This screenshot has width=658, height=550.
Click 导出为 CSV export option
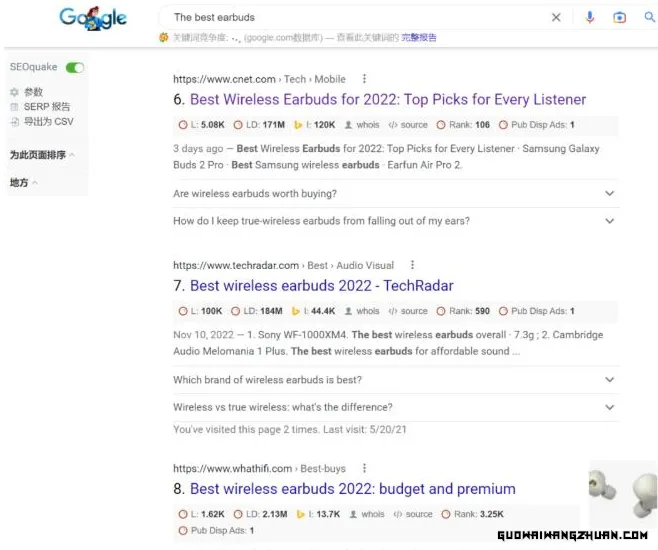click(42, 122)
